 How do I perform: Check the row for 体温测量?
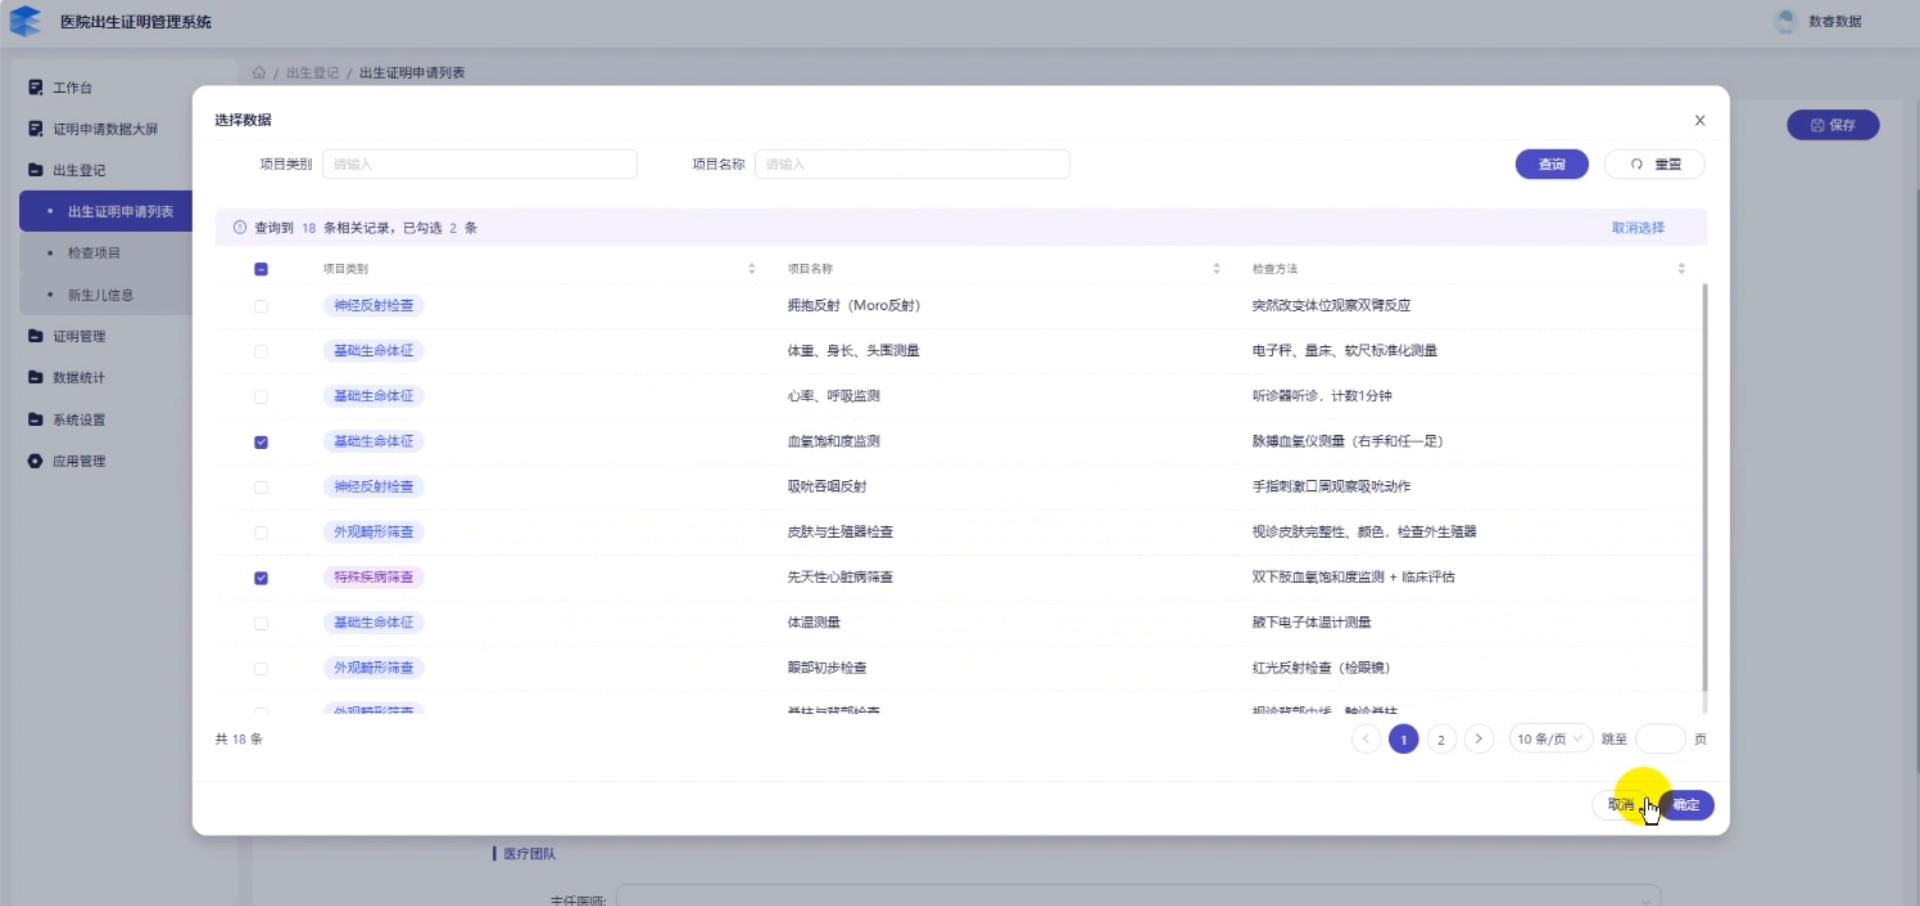[x=261, y=623]
